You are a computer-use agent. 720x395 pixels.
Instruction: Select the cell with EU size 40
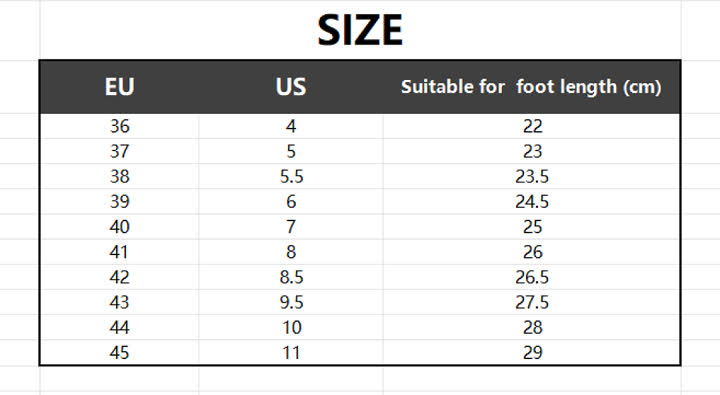119,226
